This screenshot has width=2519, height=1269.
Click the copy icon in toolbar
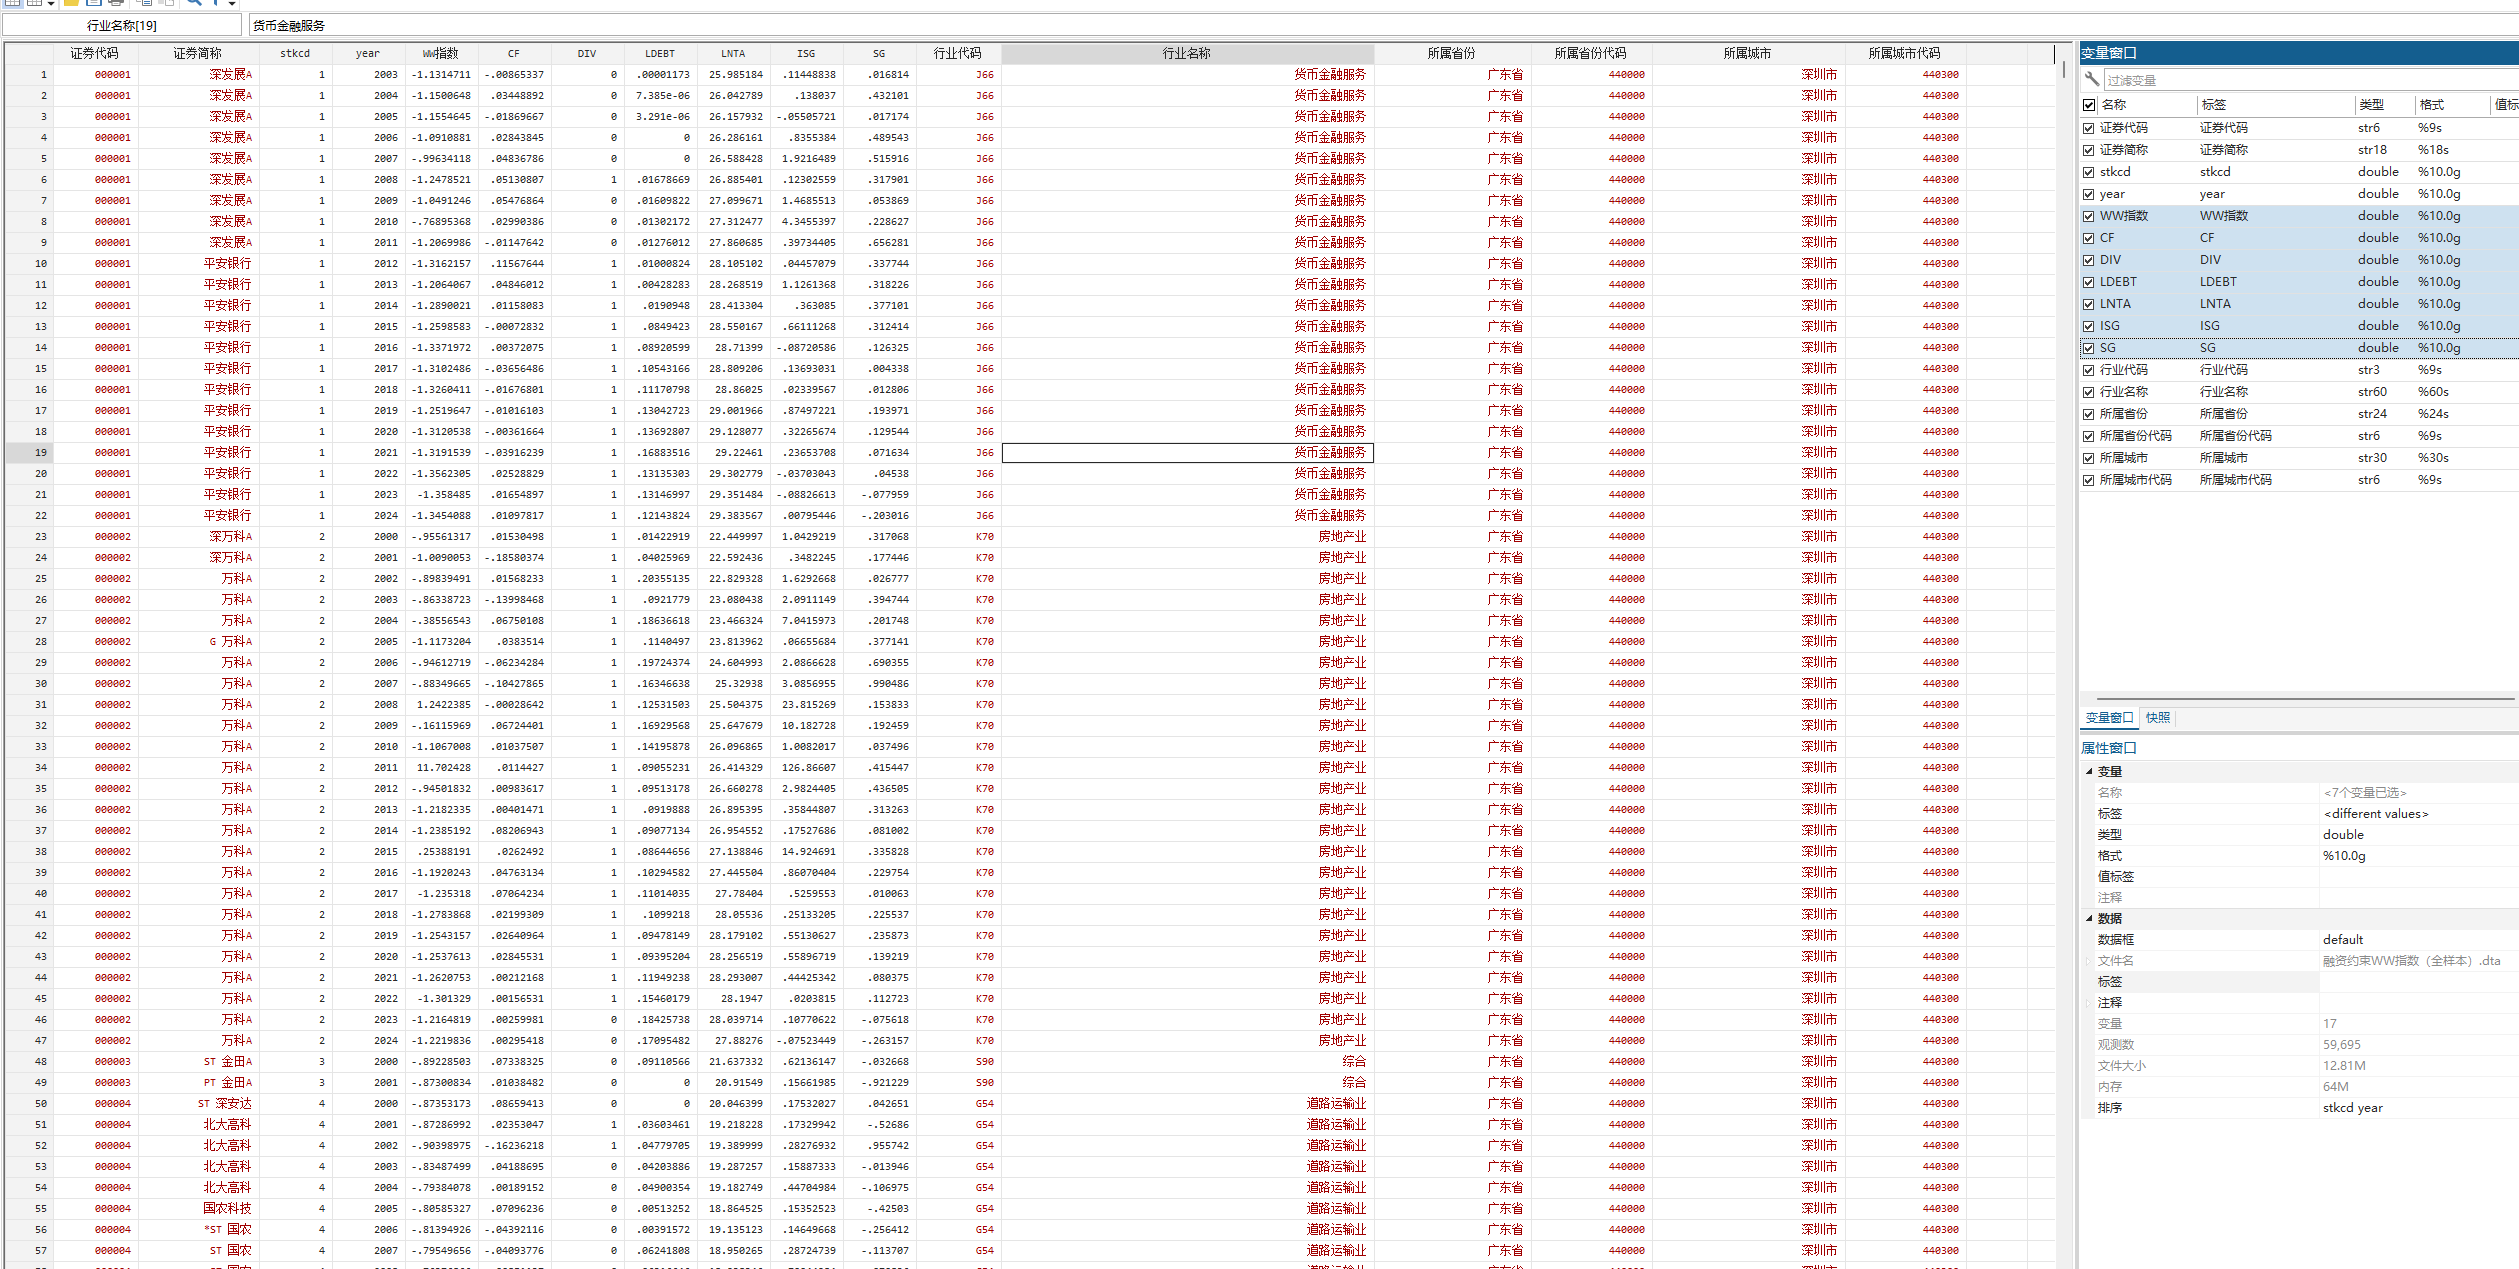coord(145,2)
